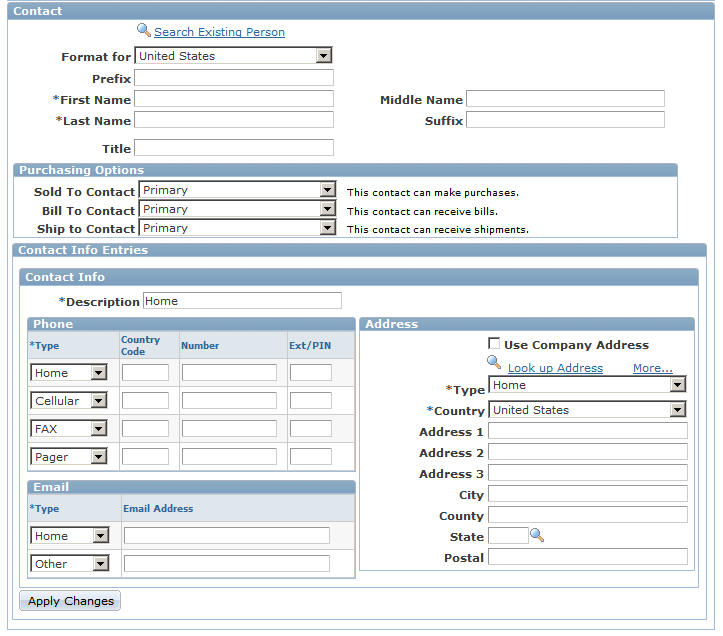Click the Prefix input field

(x=234, y=78)
